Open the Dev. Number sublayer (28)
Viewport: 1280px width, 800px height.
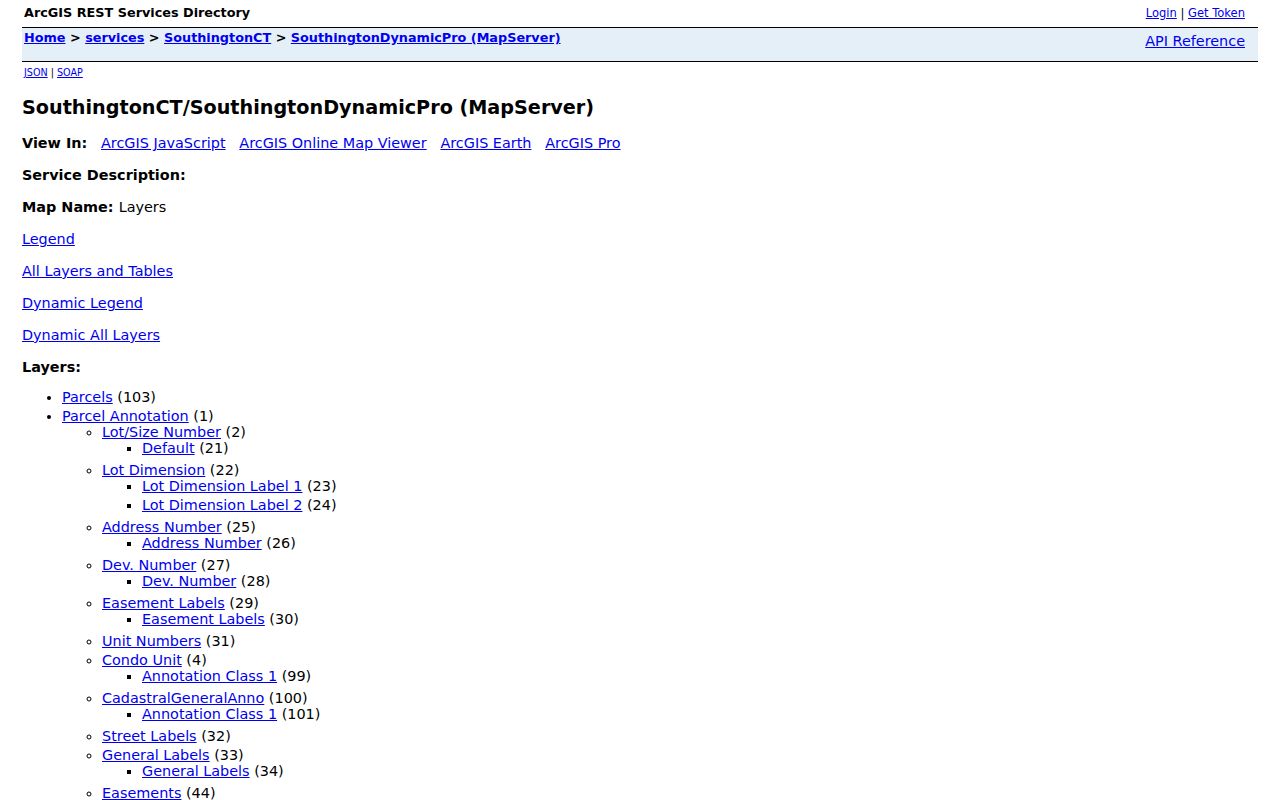pyautogui.click(x=189, y=581)
